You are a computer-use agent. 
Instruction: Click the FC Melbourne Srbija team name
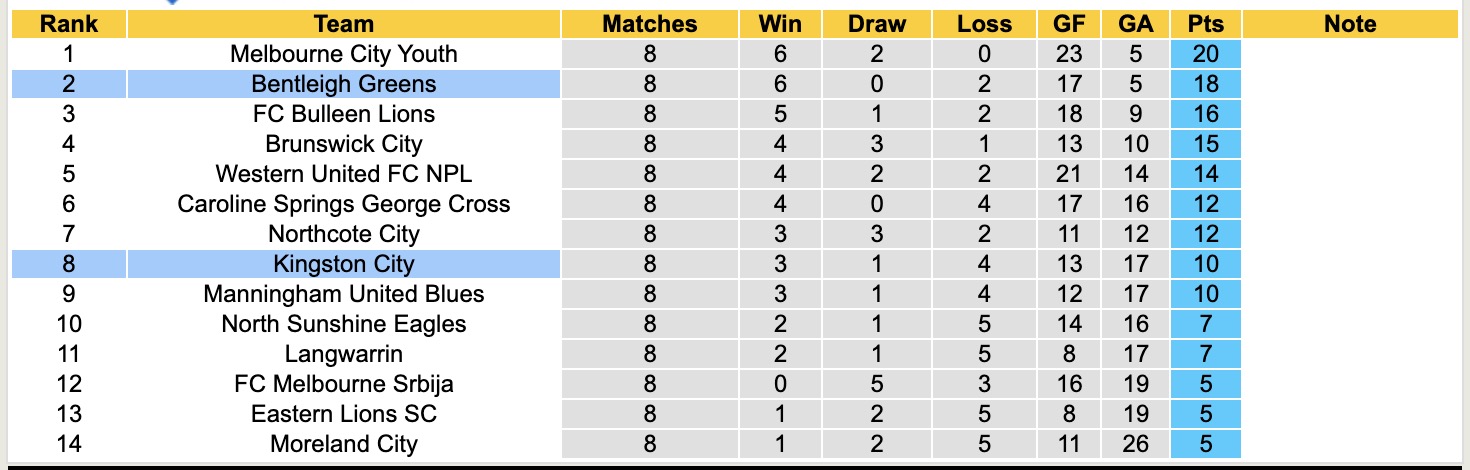(343, 384)
